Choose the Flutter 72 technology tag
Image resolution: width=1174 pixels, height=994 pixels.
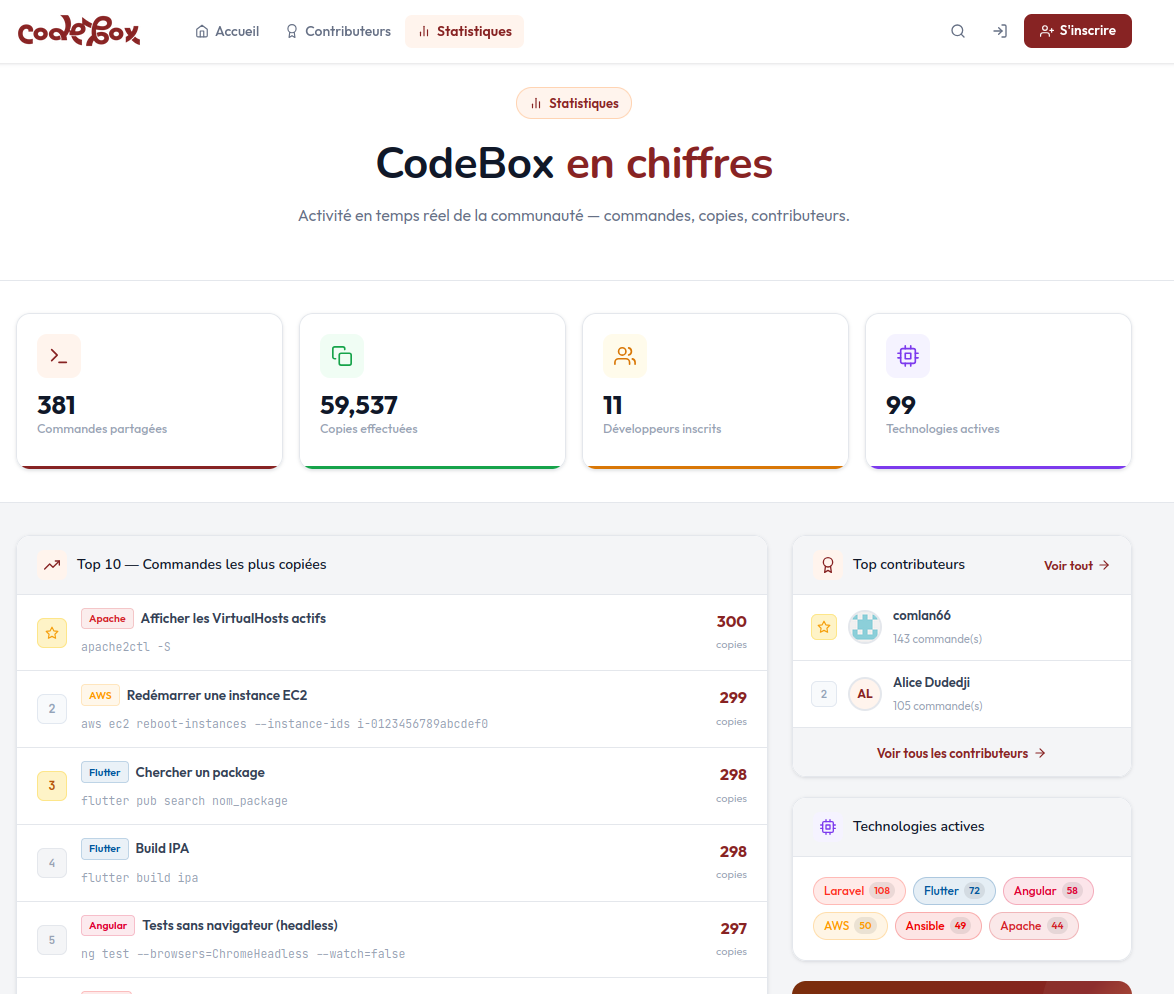[954, 891]
